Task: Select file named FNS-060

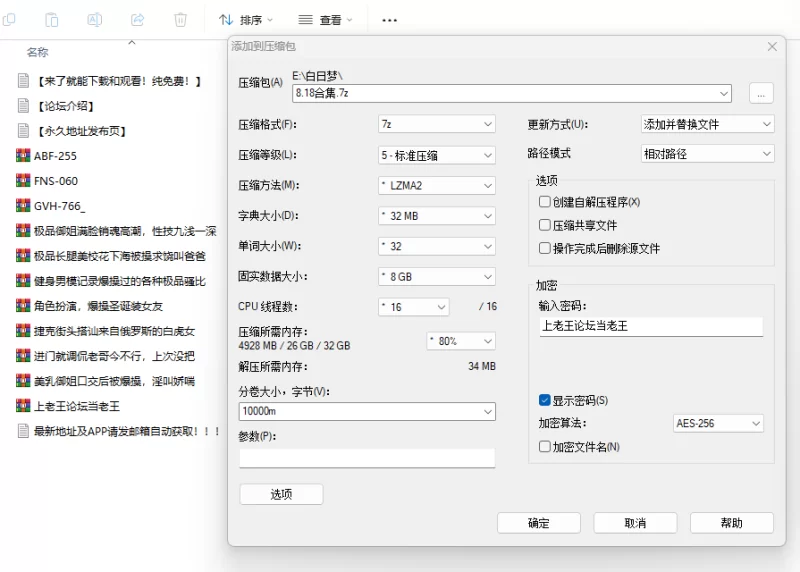Action: [x=56, y=181]
